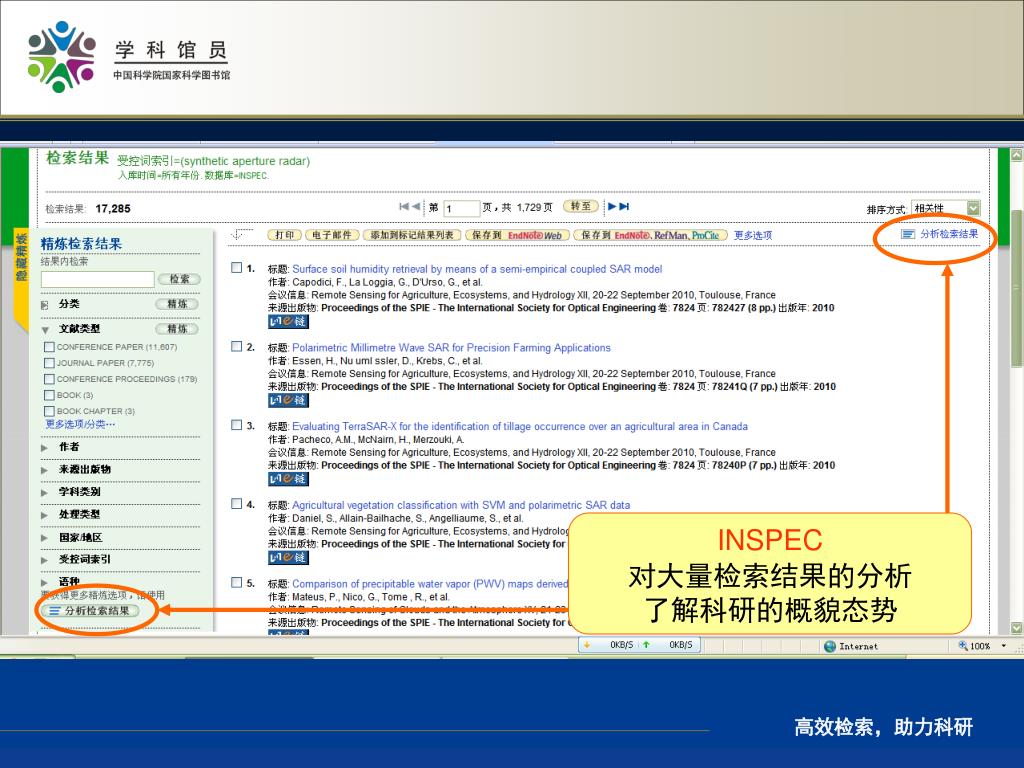Jump to the last results page
The width and height of the screenshot is (1024, 768).
click(x=624, y=206)
